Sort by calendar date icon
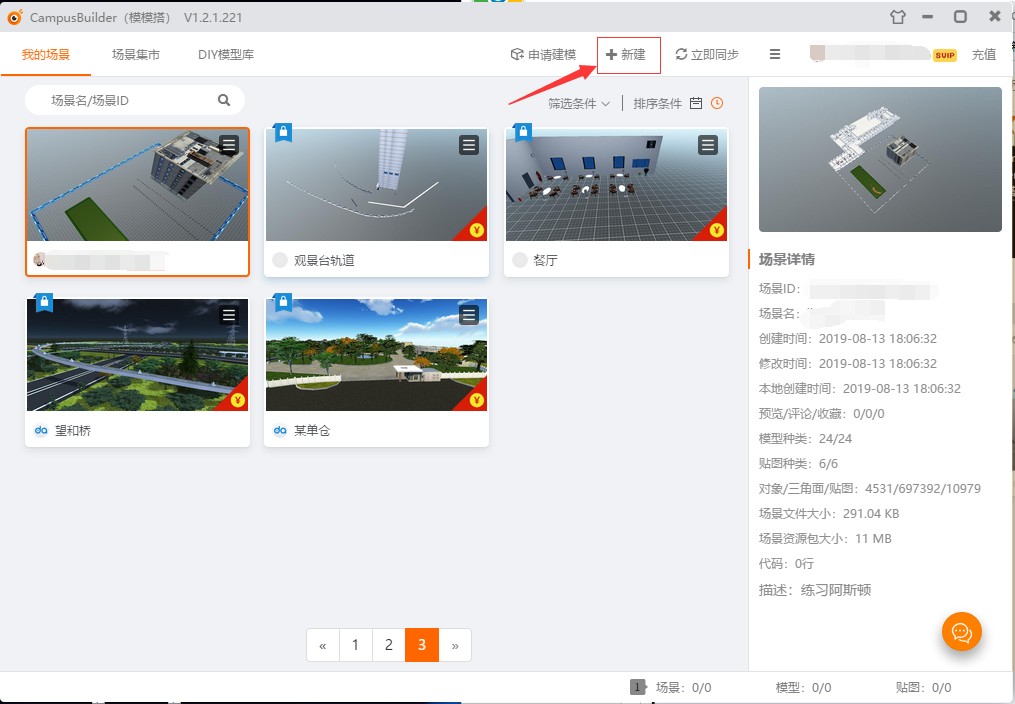The height and width of the screenshot is (704, 1015). coord(696,103)
